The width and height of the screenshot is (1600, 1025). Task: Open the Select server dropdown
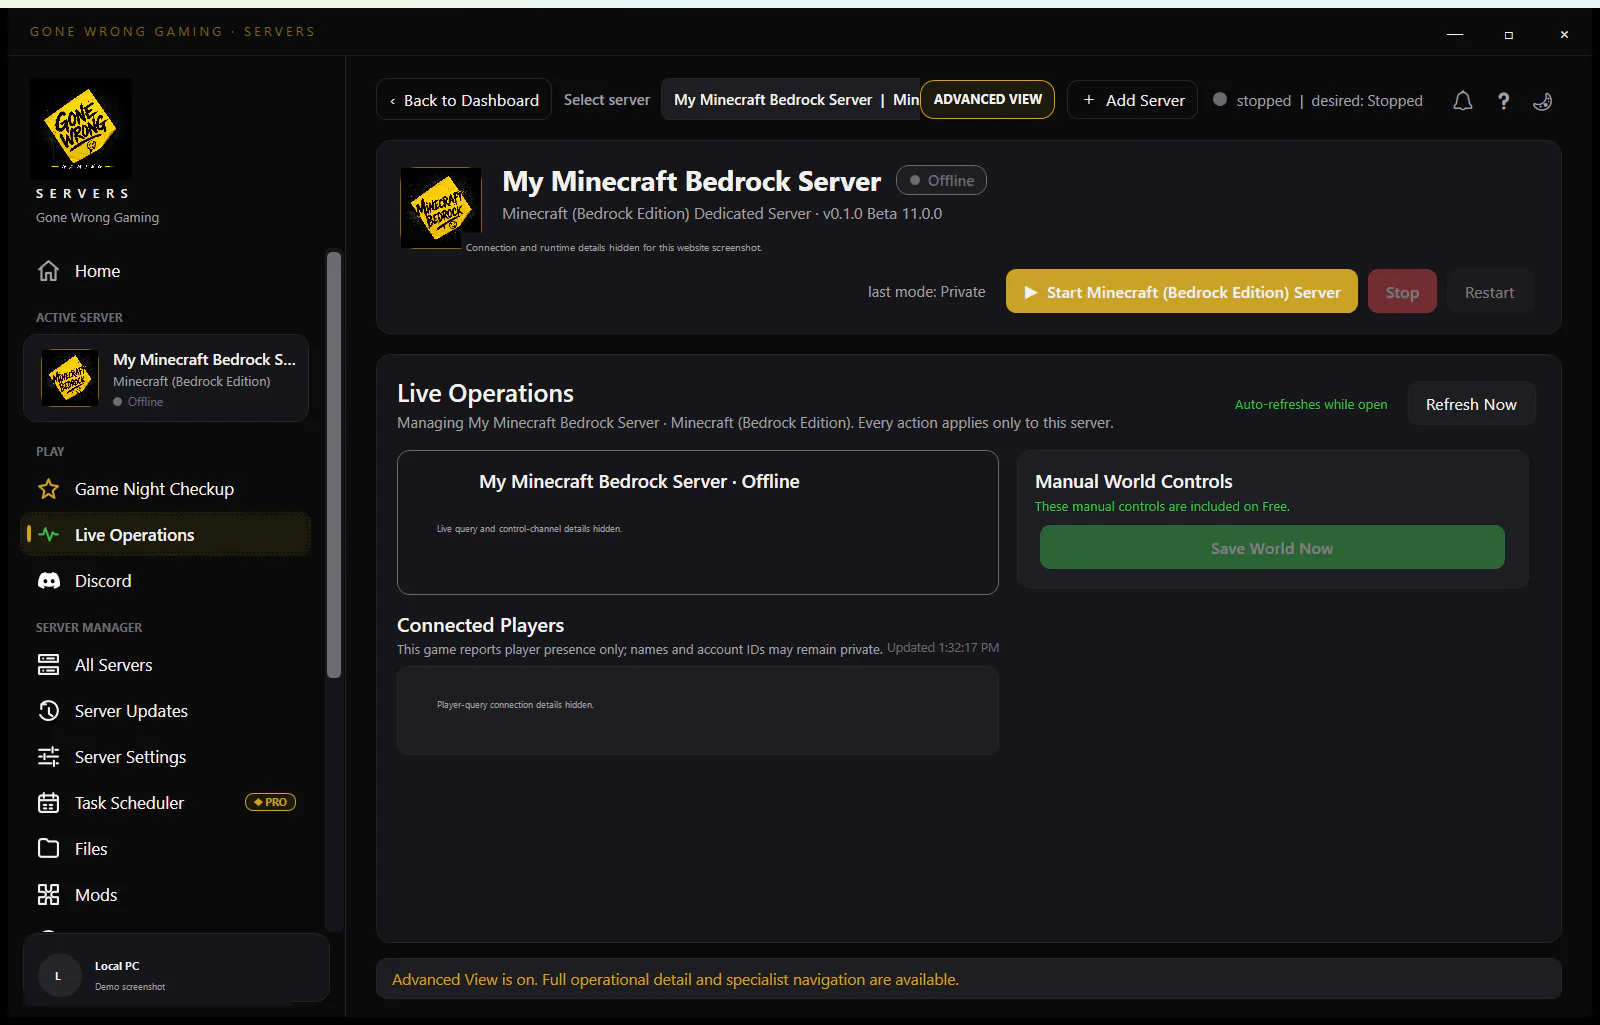coord(790,100)
